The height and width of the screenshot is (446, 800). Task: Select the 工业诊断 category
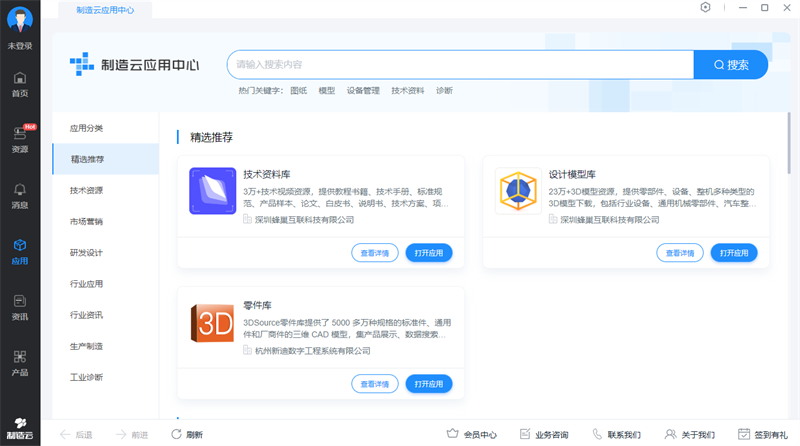coord(106,377)
